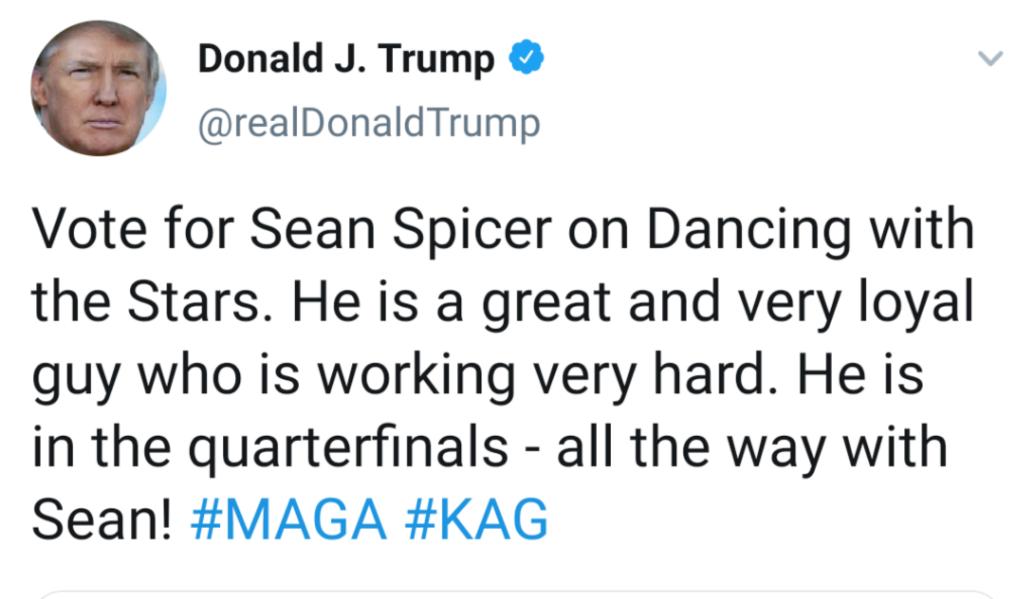Visit the @realDonaldTrump handle link
The width and height of the screenshot is (1024, 599).
tap(369, 123)
